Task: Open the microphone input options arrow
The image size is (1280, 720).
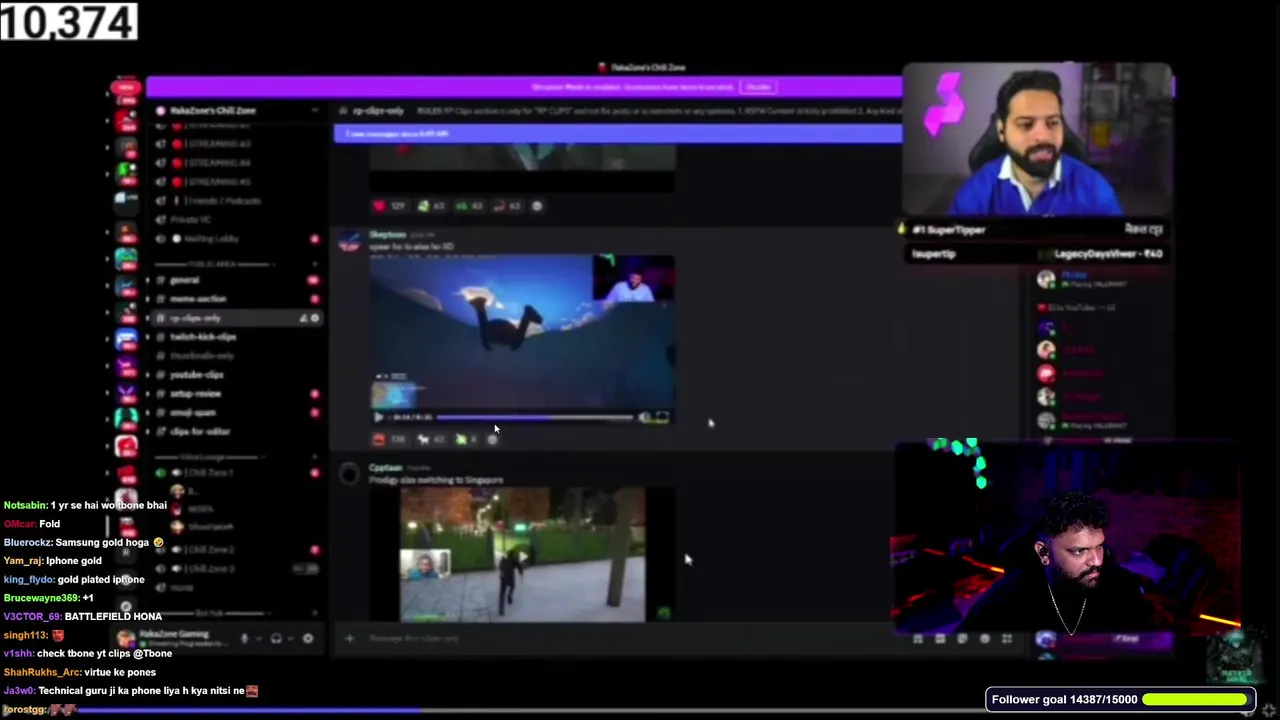Action: click(258, 638)
